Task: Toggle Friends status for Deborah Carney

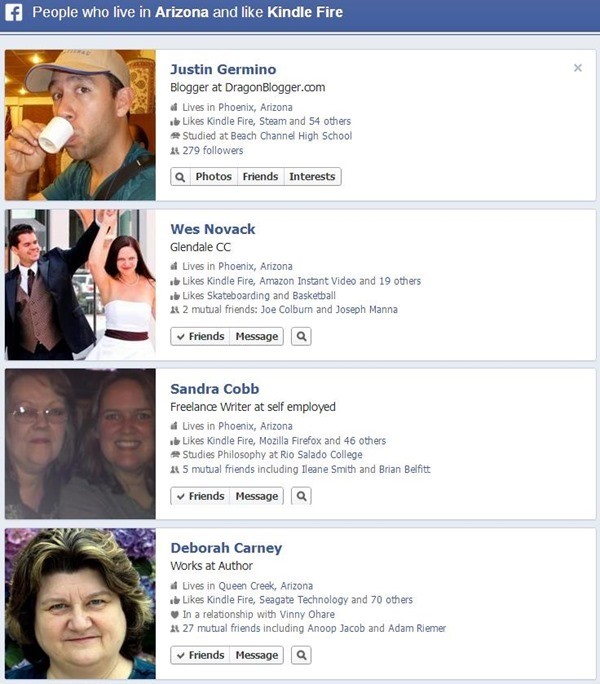Action: (x=200, y=655)
